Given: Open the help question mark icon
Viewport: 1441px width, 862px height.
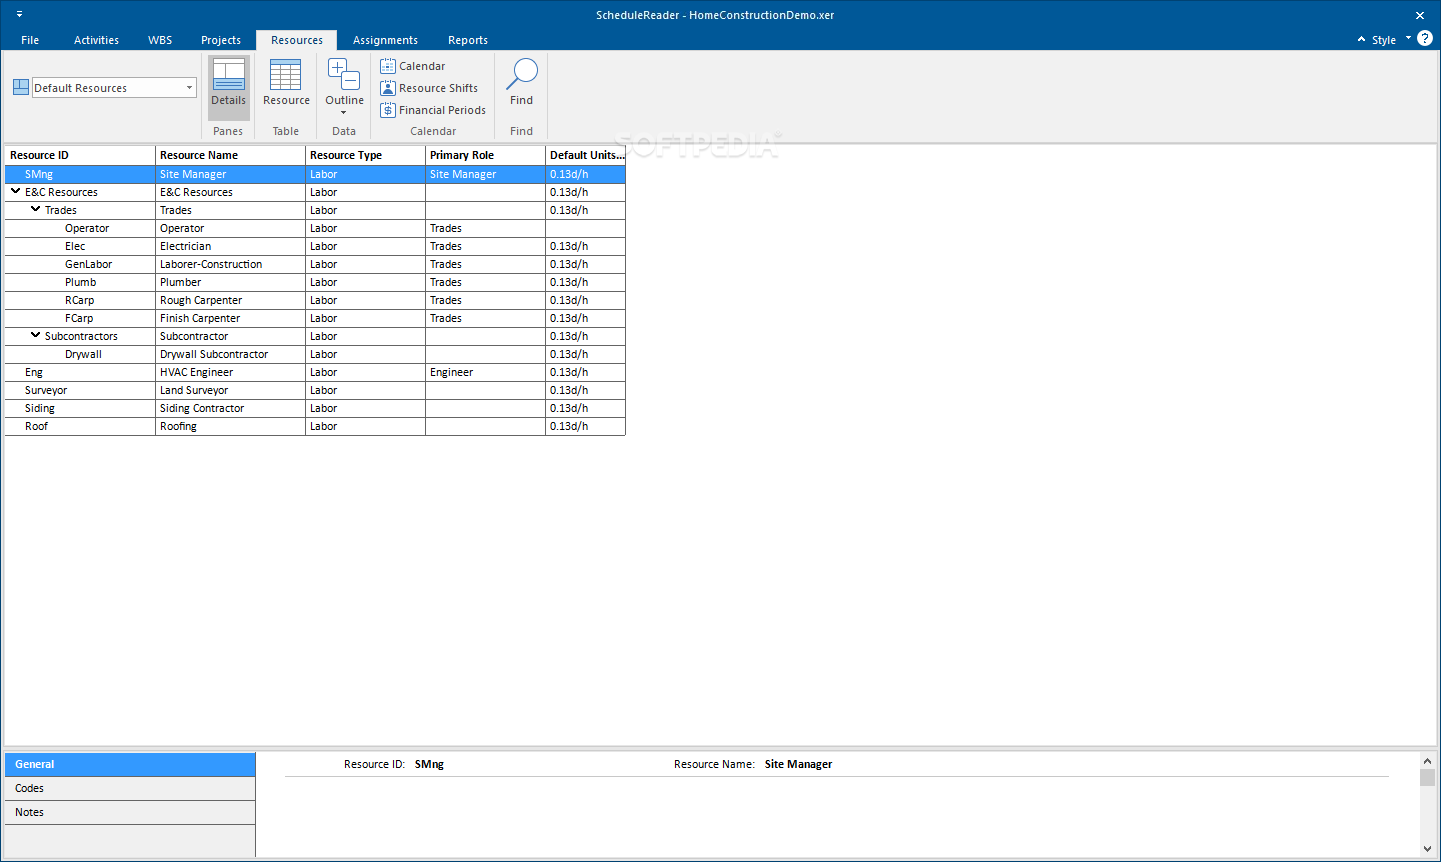Looking at the screenshot, I should pyautogui.click(x=1425, y=39).
